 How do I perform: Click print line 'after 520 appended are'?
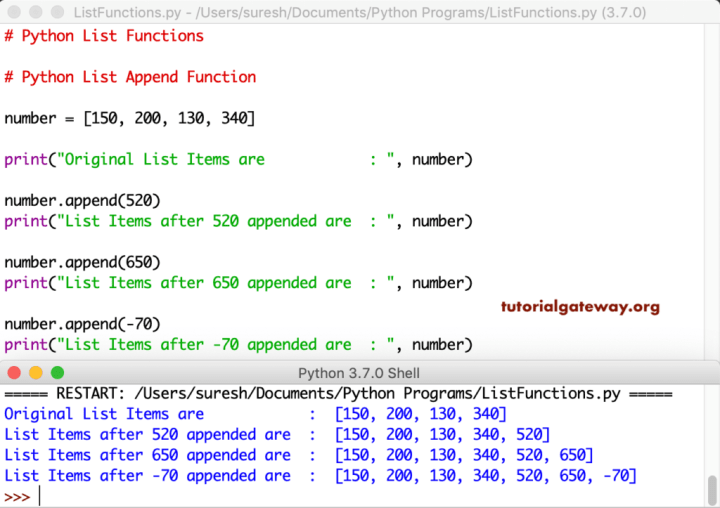(238, 221)
